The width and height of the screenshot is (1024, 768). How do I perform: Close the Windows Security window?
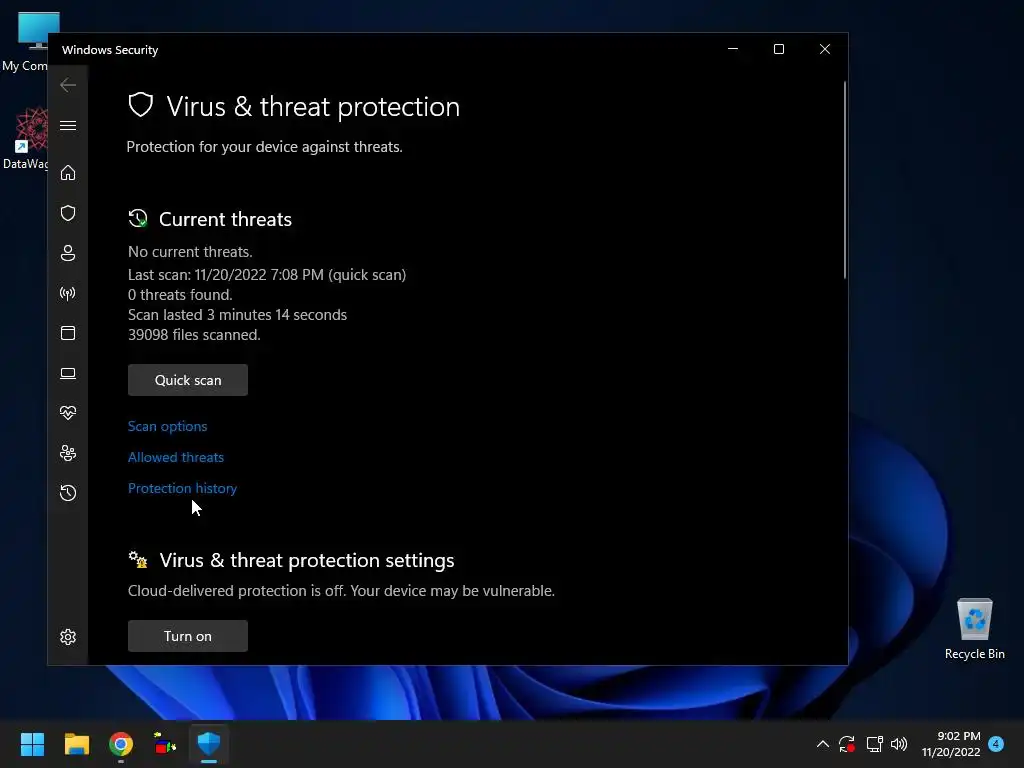[825, 50]
